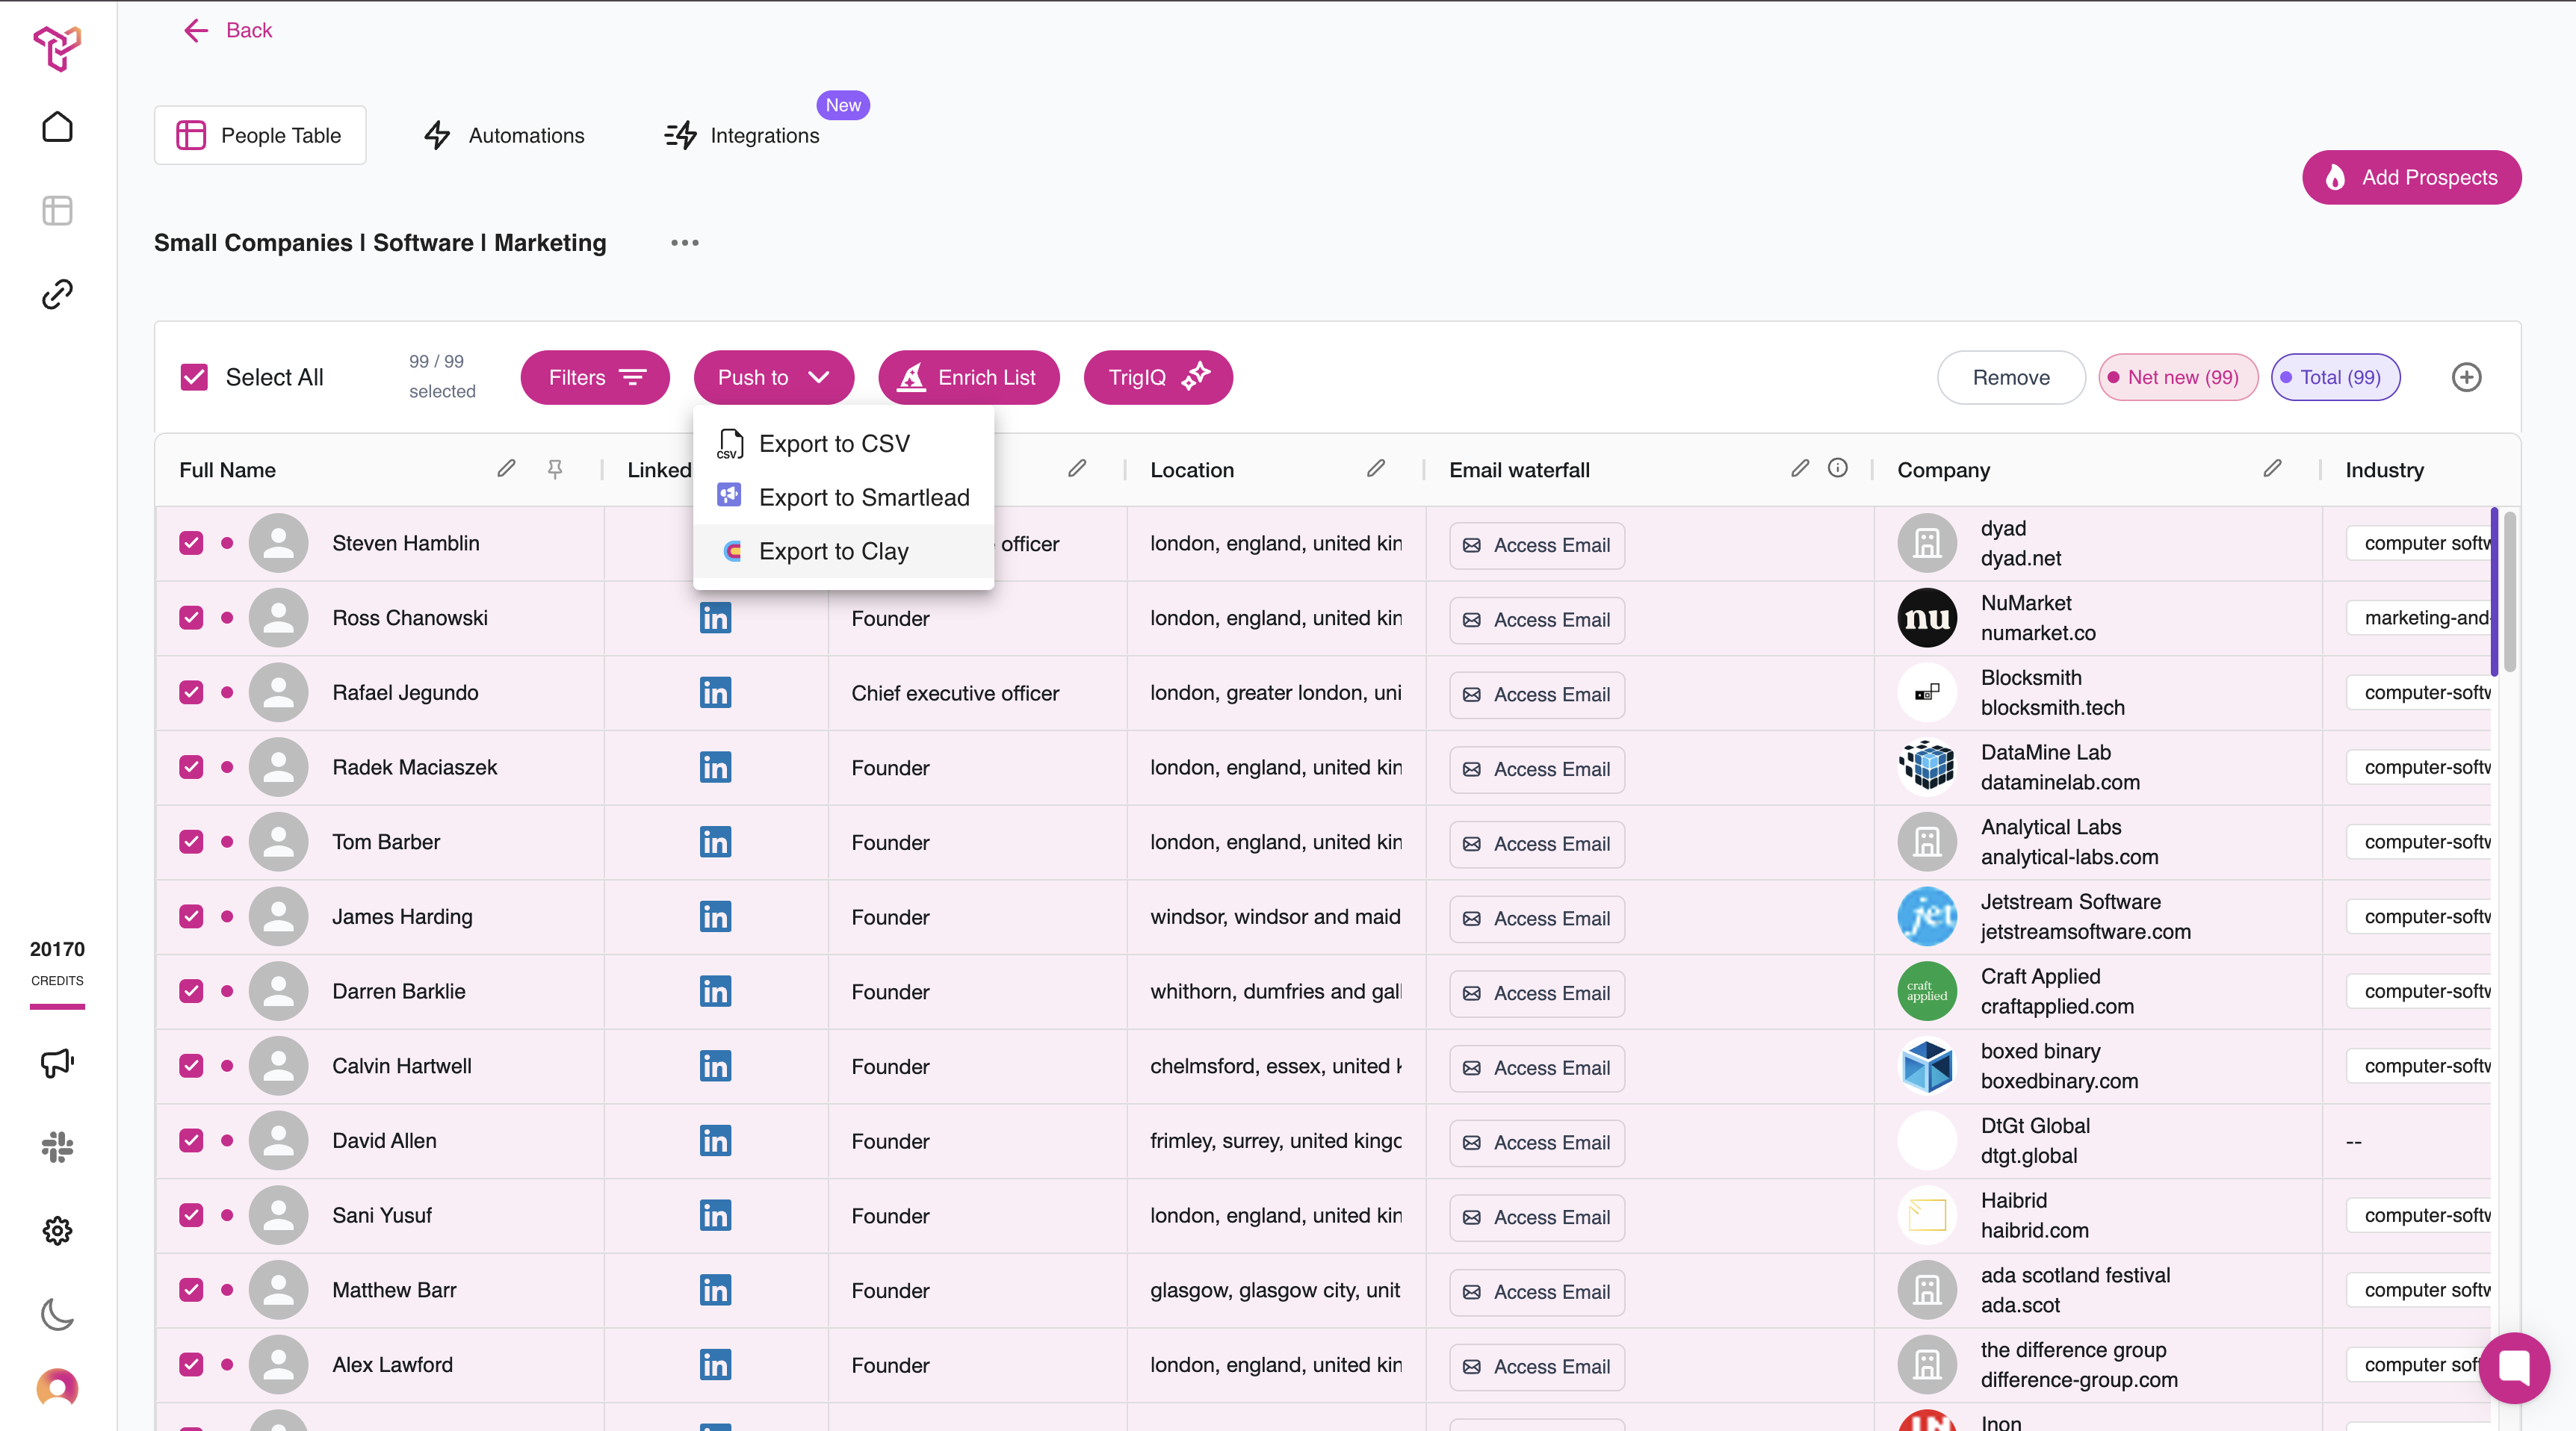Toggle dark mode moon icon

(x=57, y=1314)
